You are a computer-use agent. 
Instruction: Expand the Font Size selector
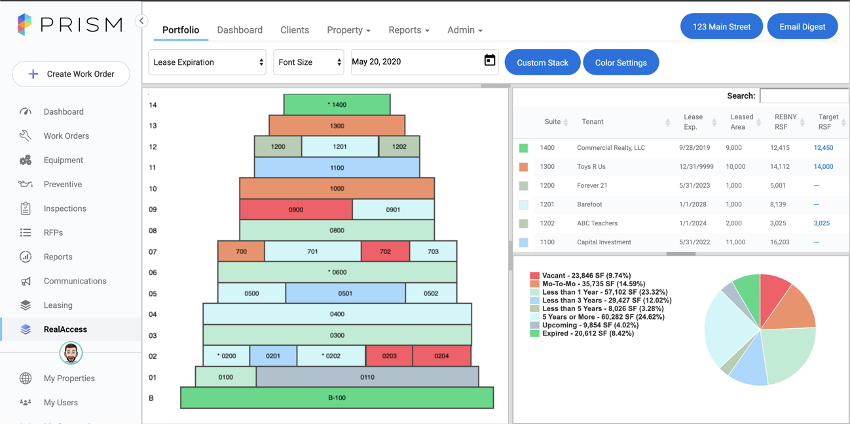tap(308, 62)
